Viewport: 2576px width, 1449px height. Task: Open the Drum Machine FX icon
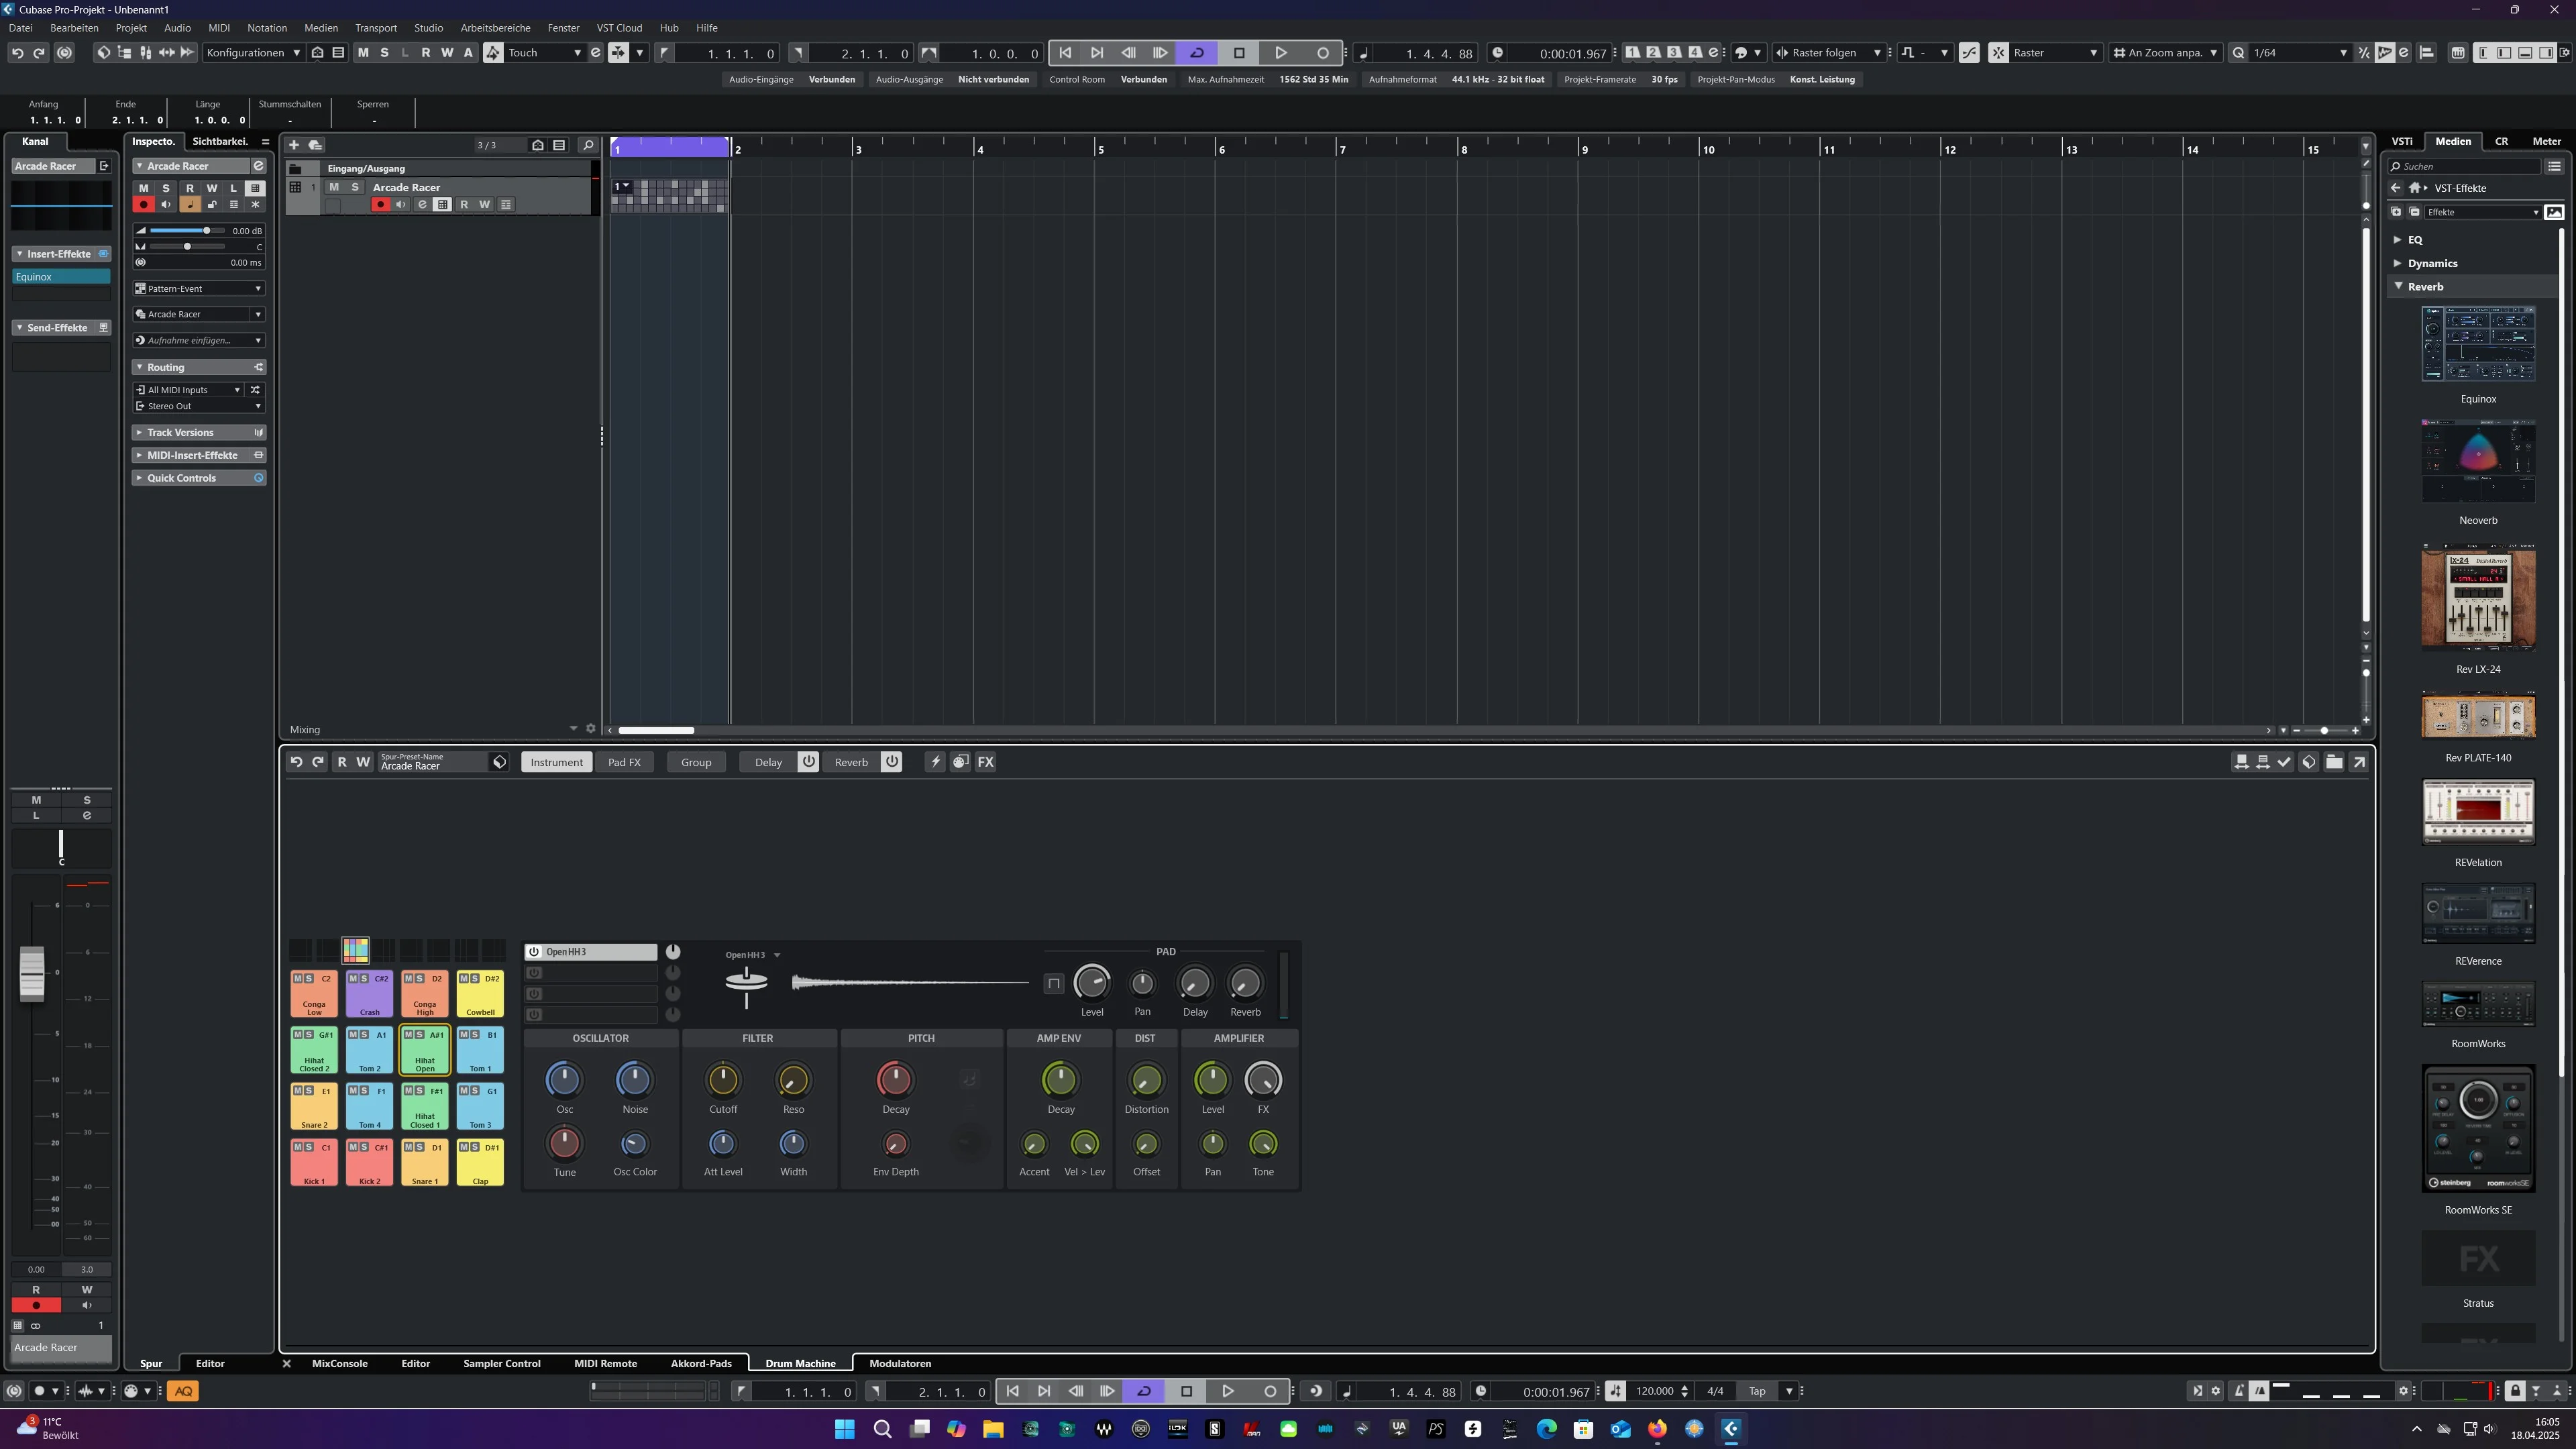point(985,762)
